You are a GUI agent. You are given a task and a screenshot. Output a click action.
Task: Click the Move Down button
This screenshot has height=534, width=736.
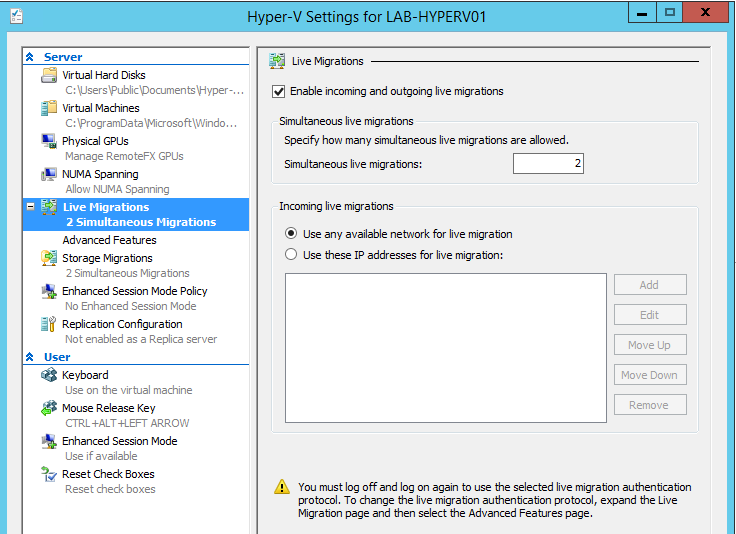point(650,375)
